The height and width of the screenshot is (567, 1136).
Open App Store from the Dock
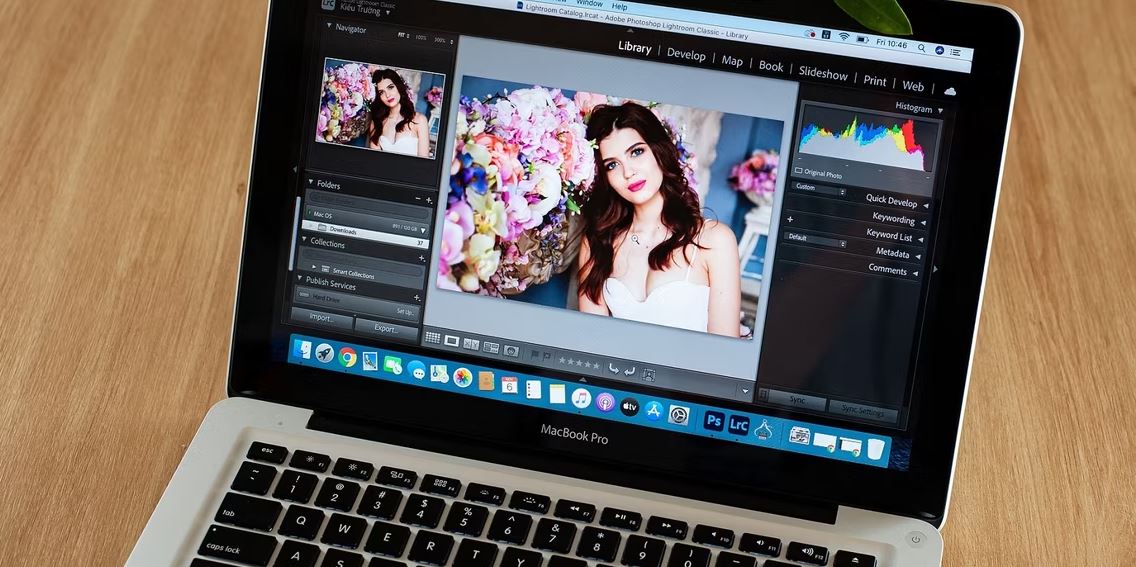tap(653, 411)
